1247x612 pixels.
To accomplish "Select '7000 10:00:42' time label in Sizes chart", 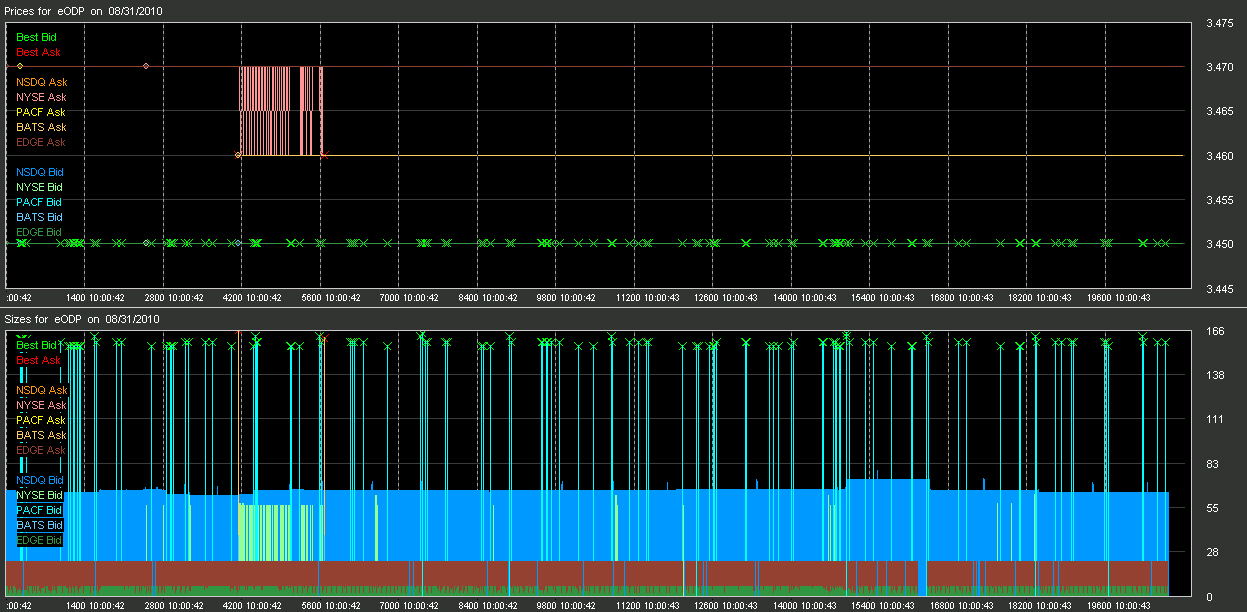I will pos(410,606).
